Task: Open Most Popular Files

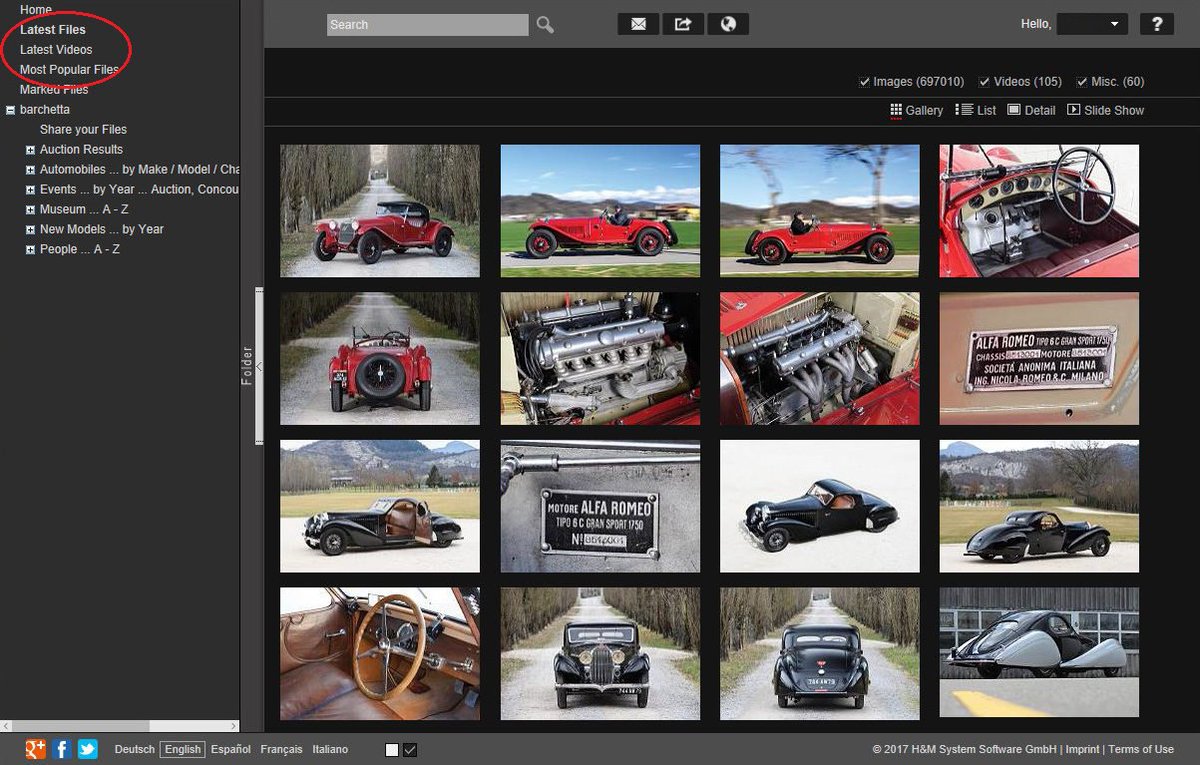Action: point(69,70)
